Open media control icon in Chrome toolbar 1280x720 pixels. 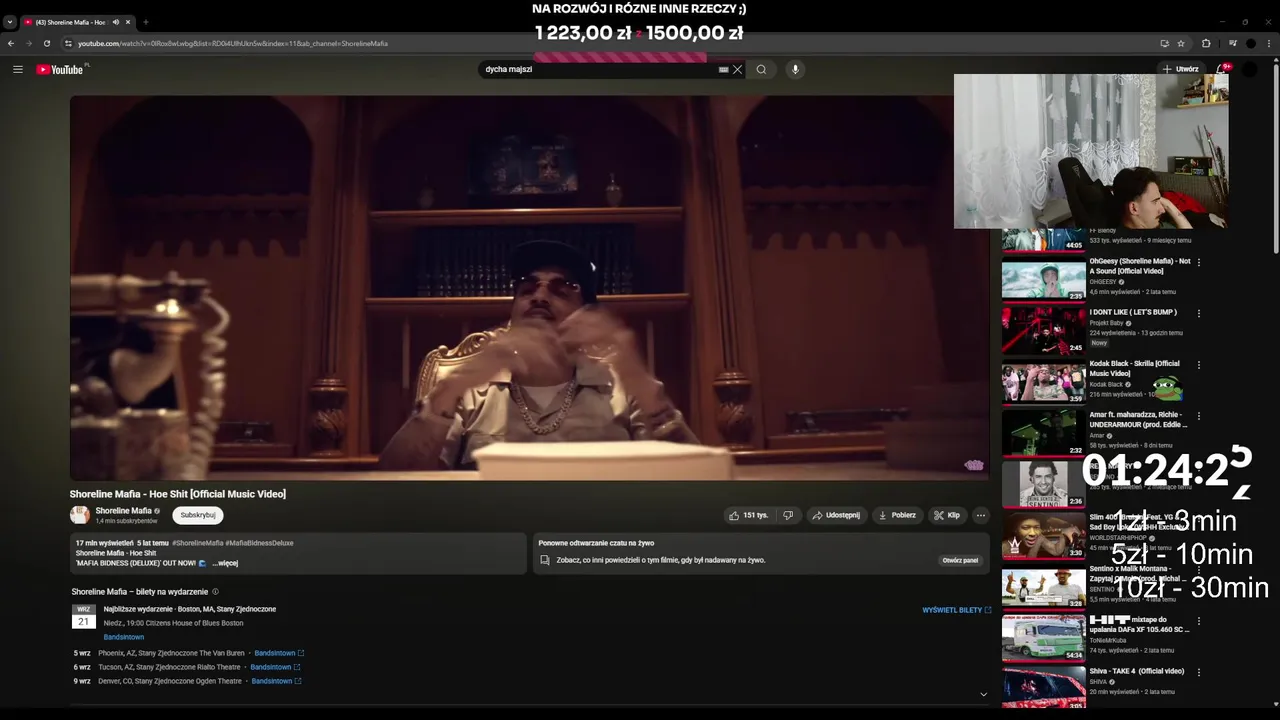point(1232,43)
